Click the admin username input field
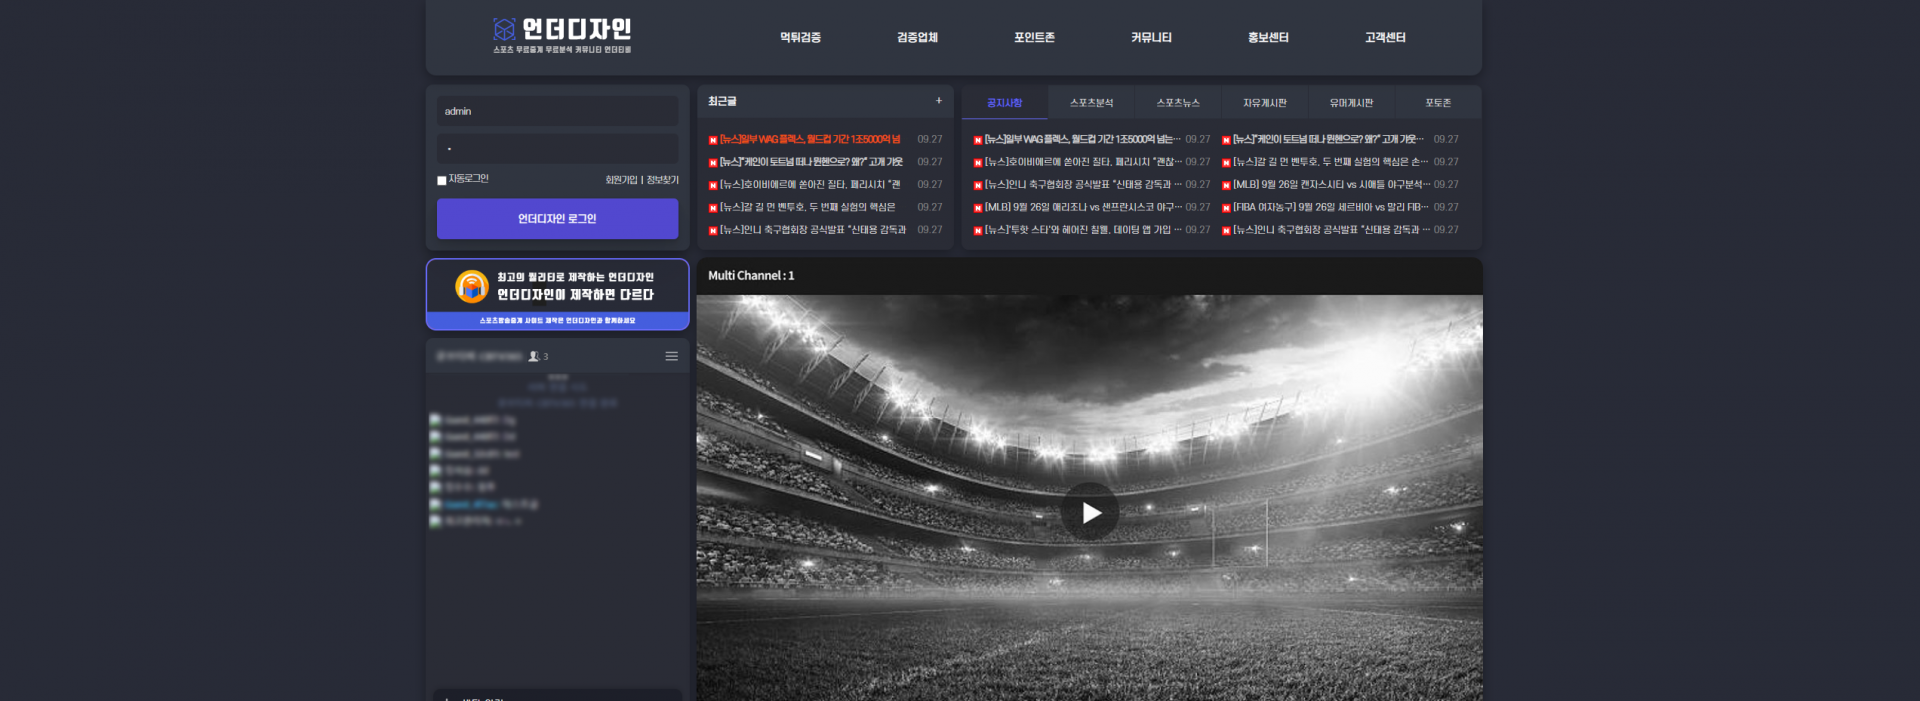This screenshot has height=701, width=1920. coord(557,111)
